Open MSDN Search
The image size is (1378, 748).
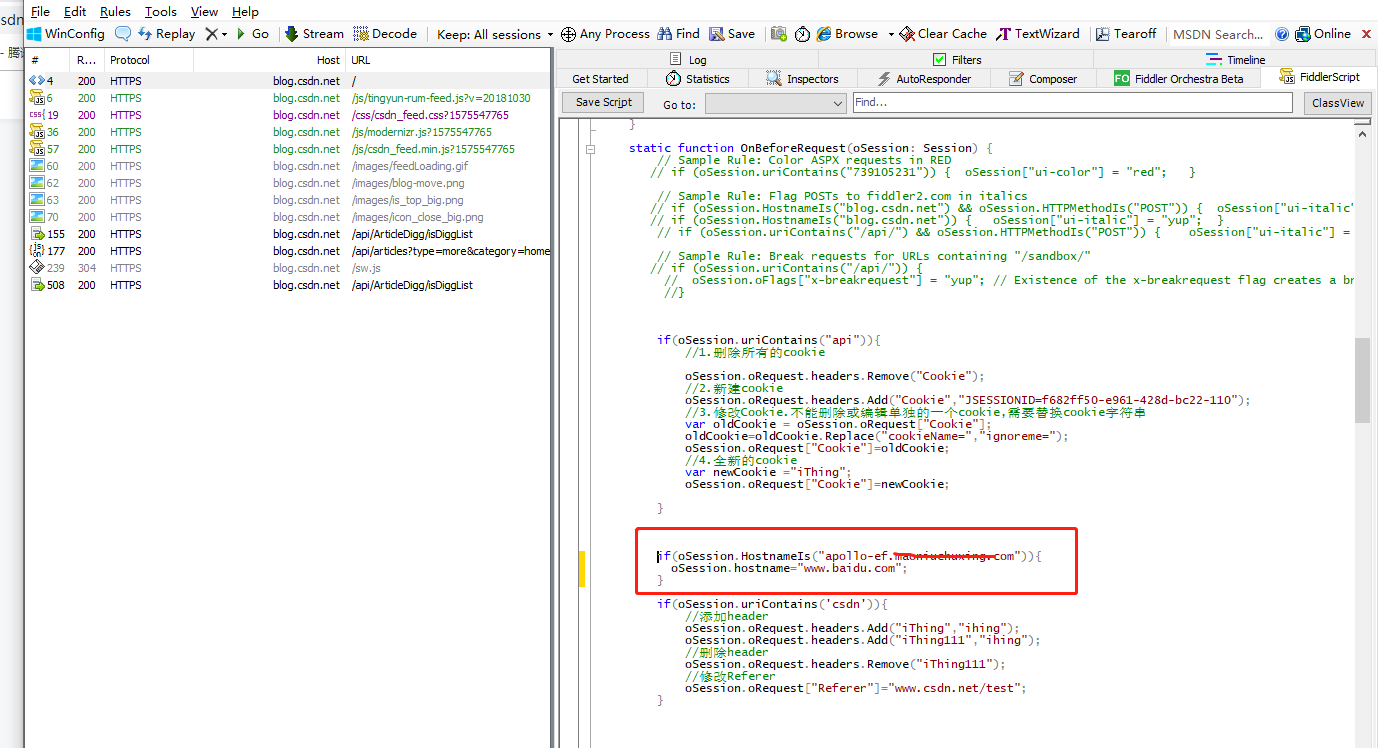(x=1218, y=33)
